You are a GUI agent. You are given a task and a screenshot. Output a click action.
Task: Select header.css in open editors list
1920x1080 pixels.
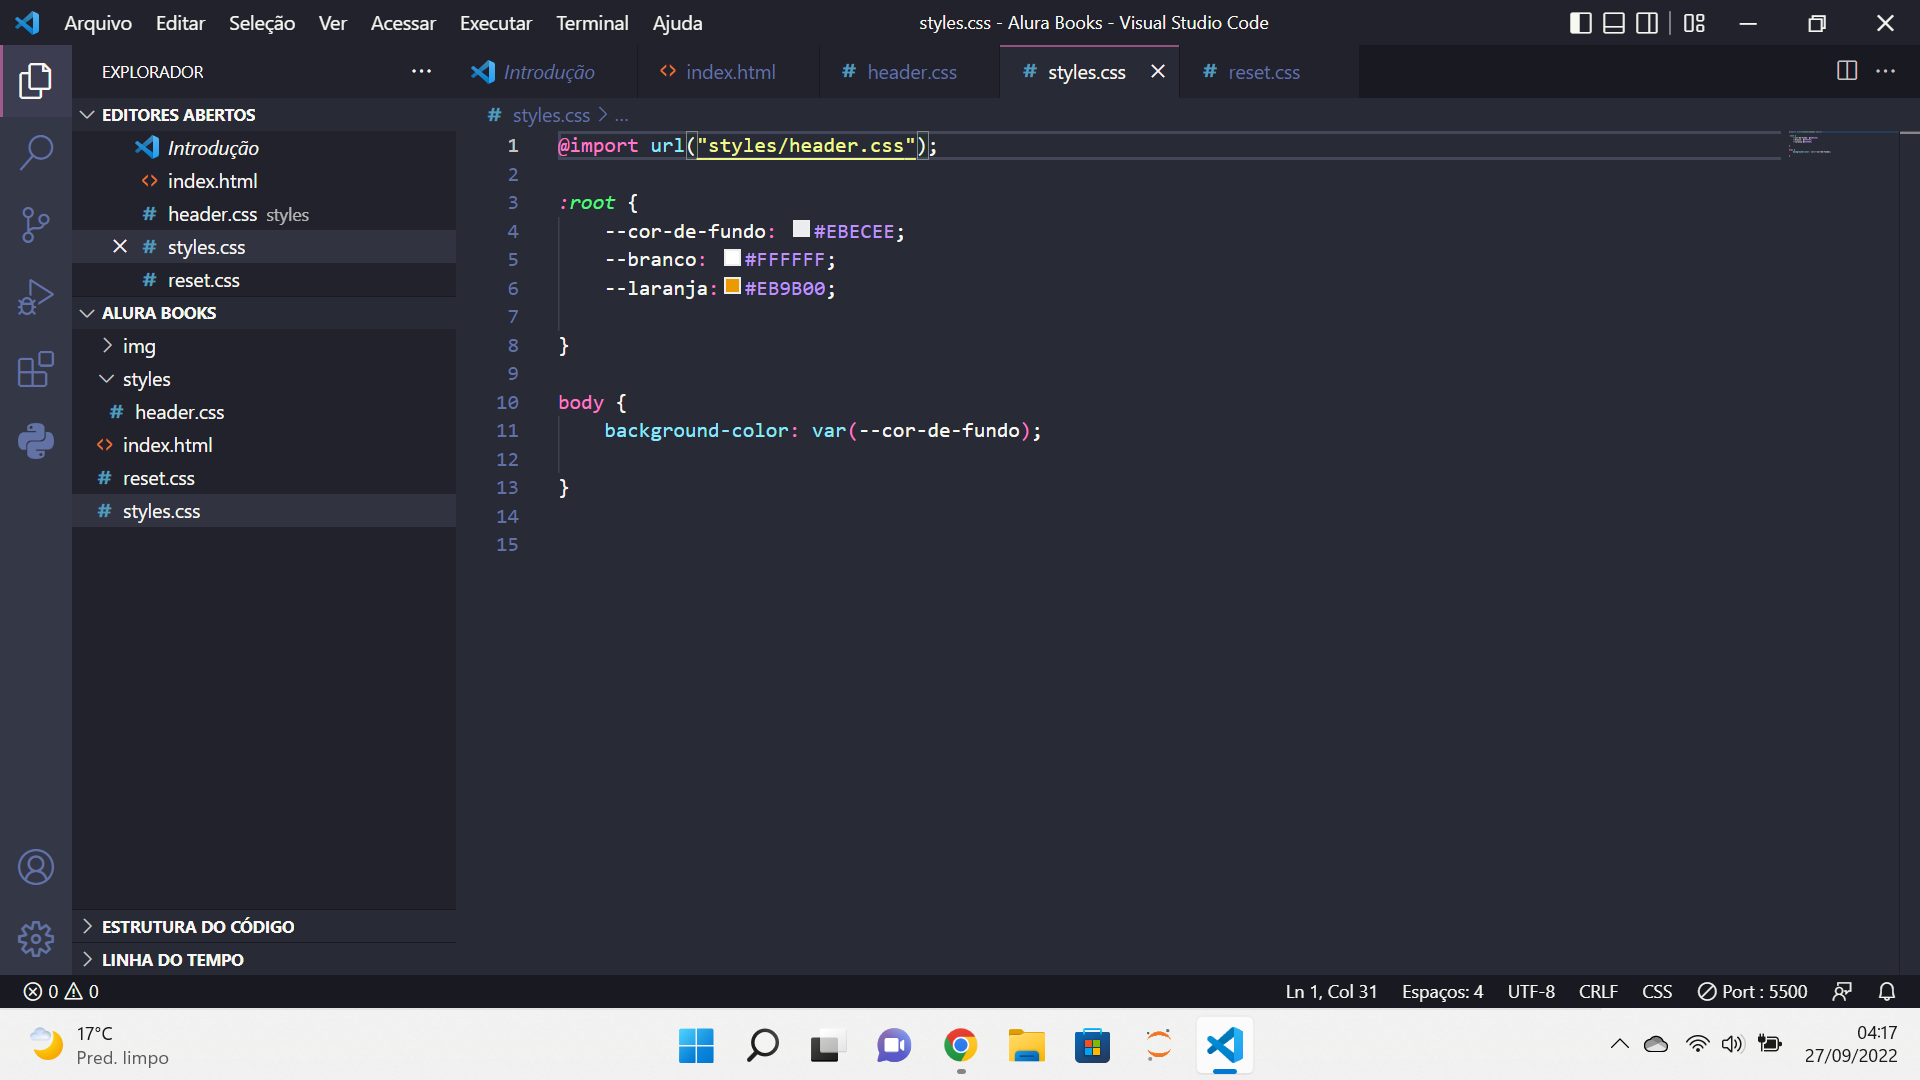265,214
